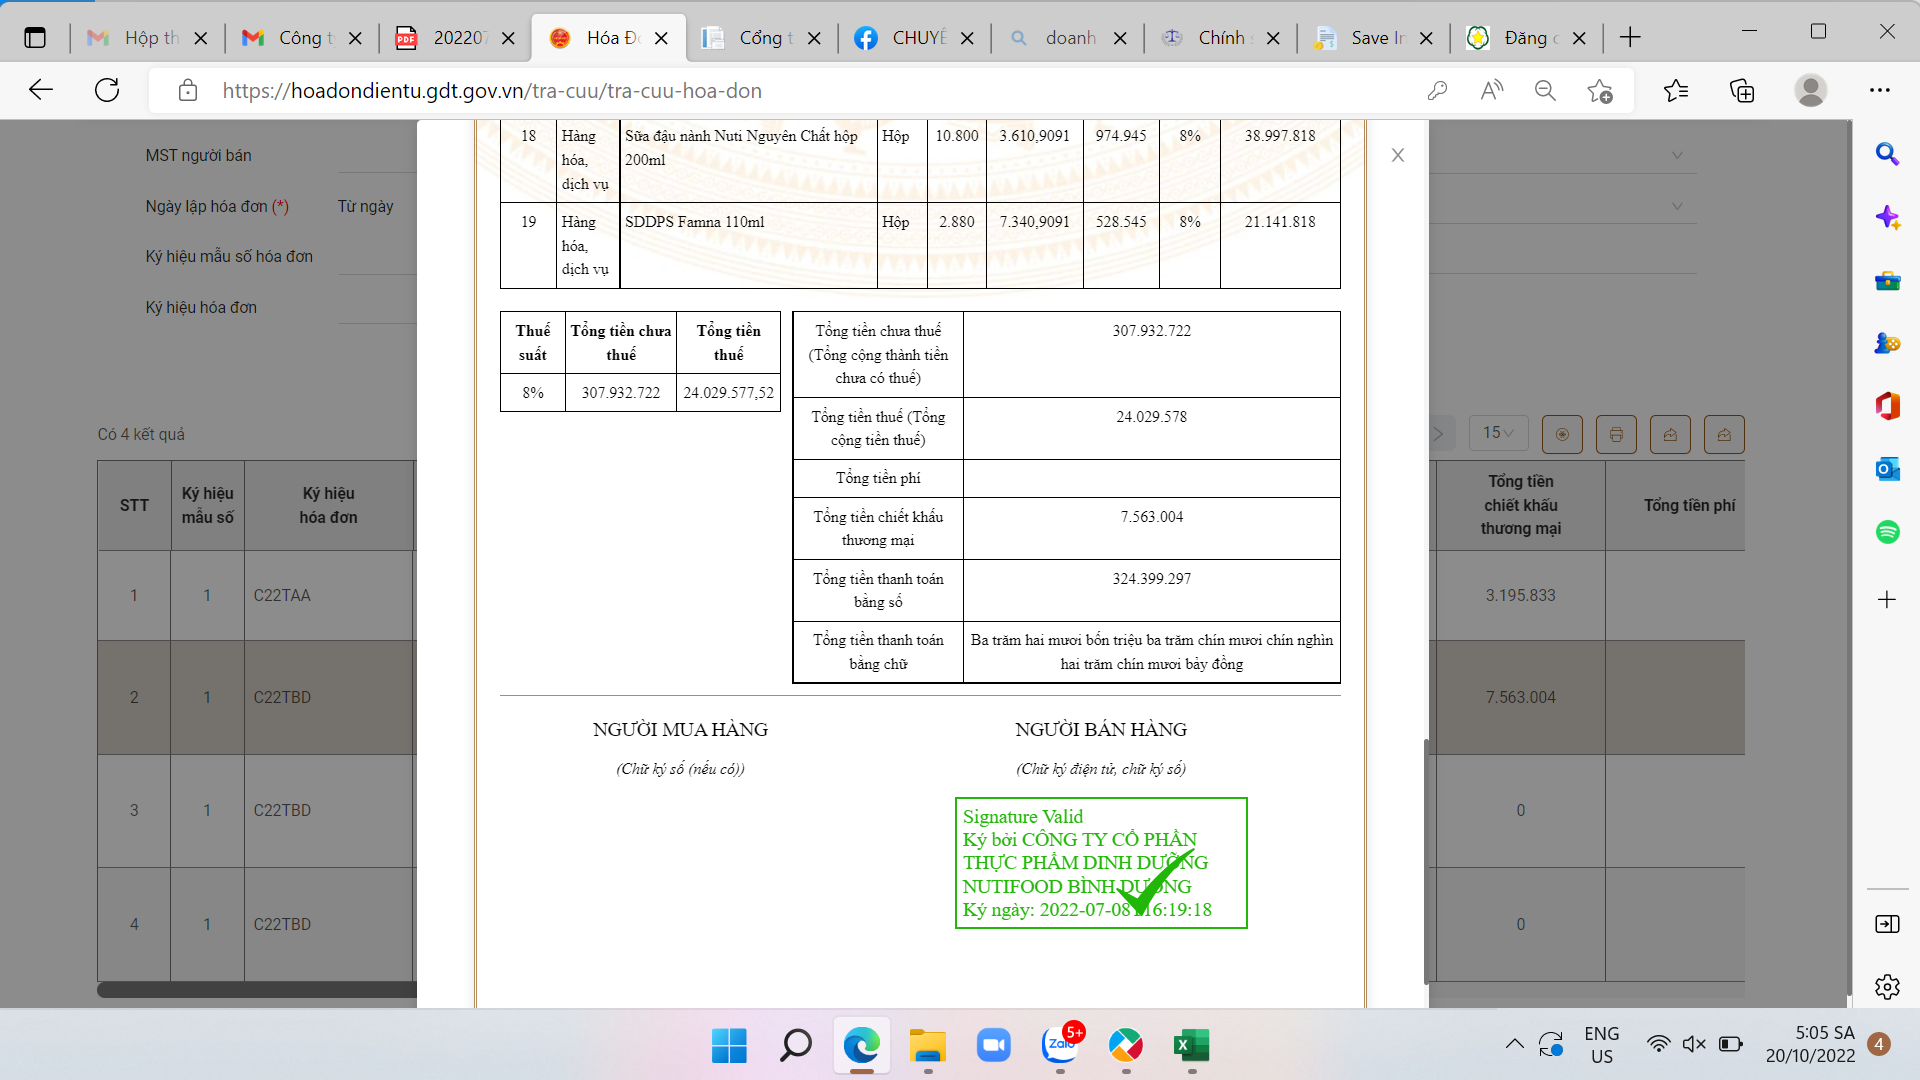The image size is (1920, 1080).
Task: Open the Favorites list icon
Action: click(1676, 91)
